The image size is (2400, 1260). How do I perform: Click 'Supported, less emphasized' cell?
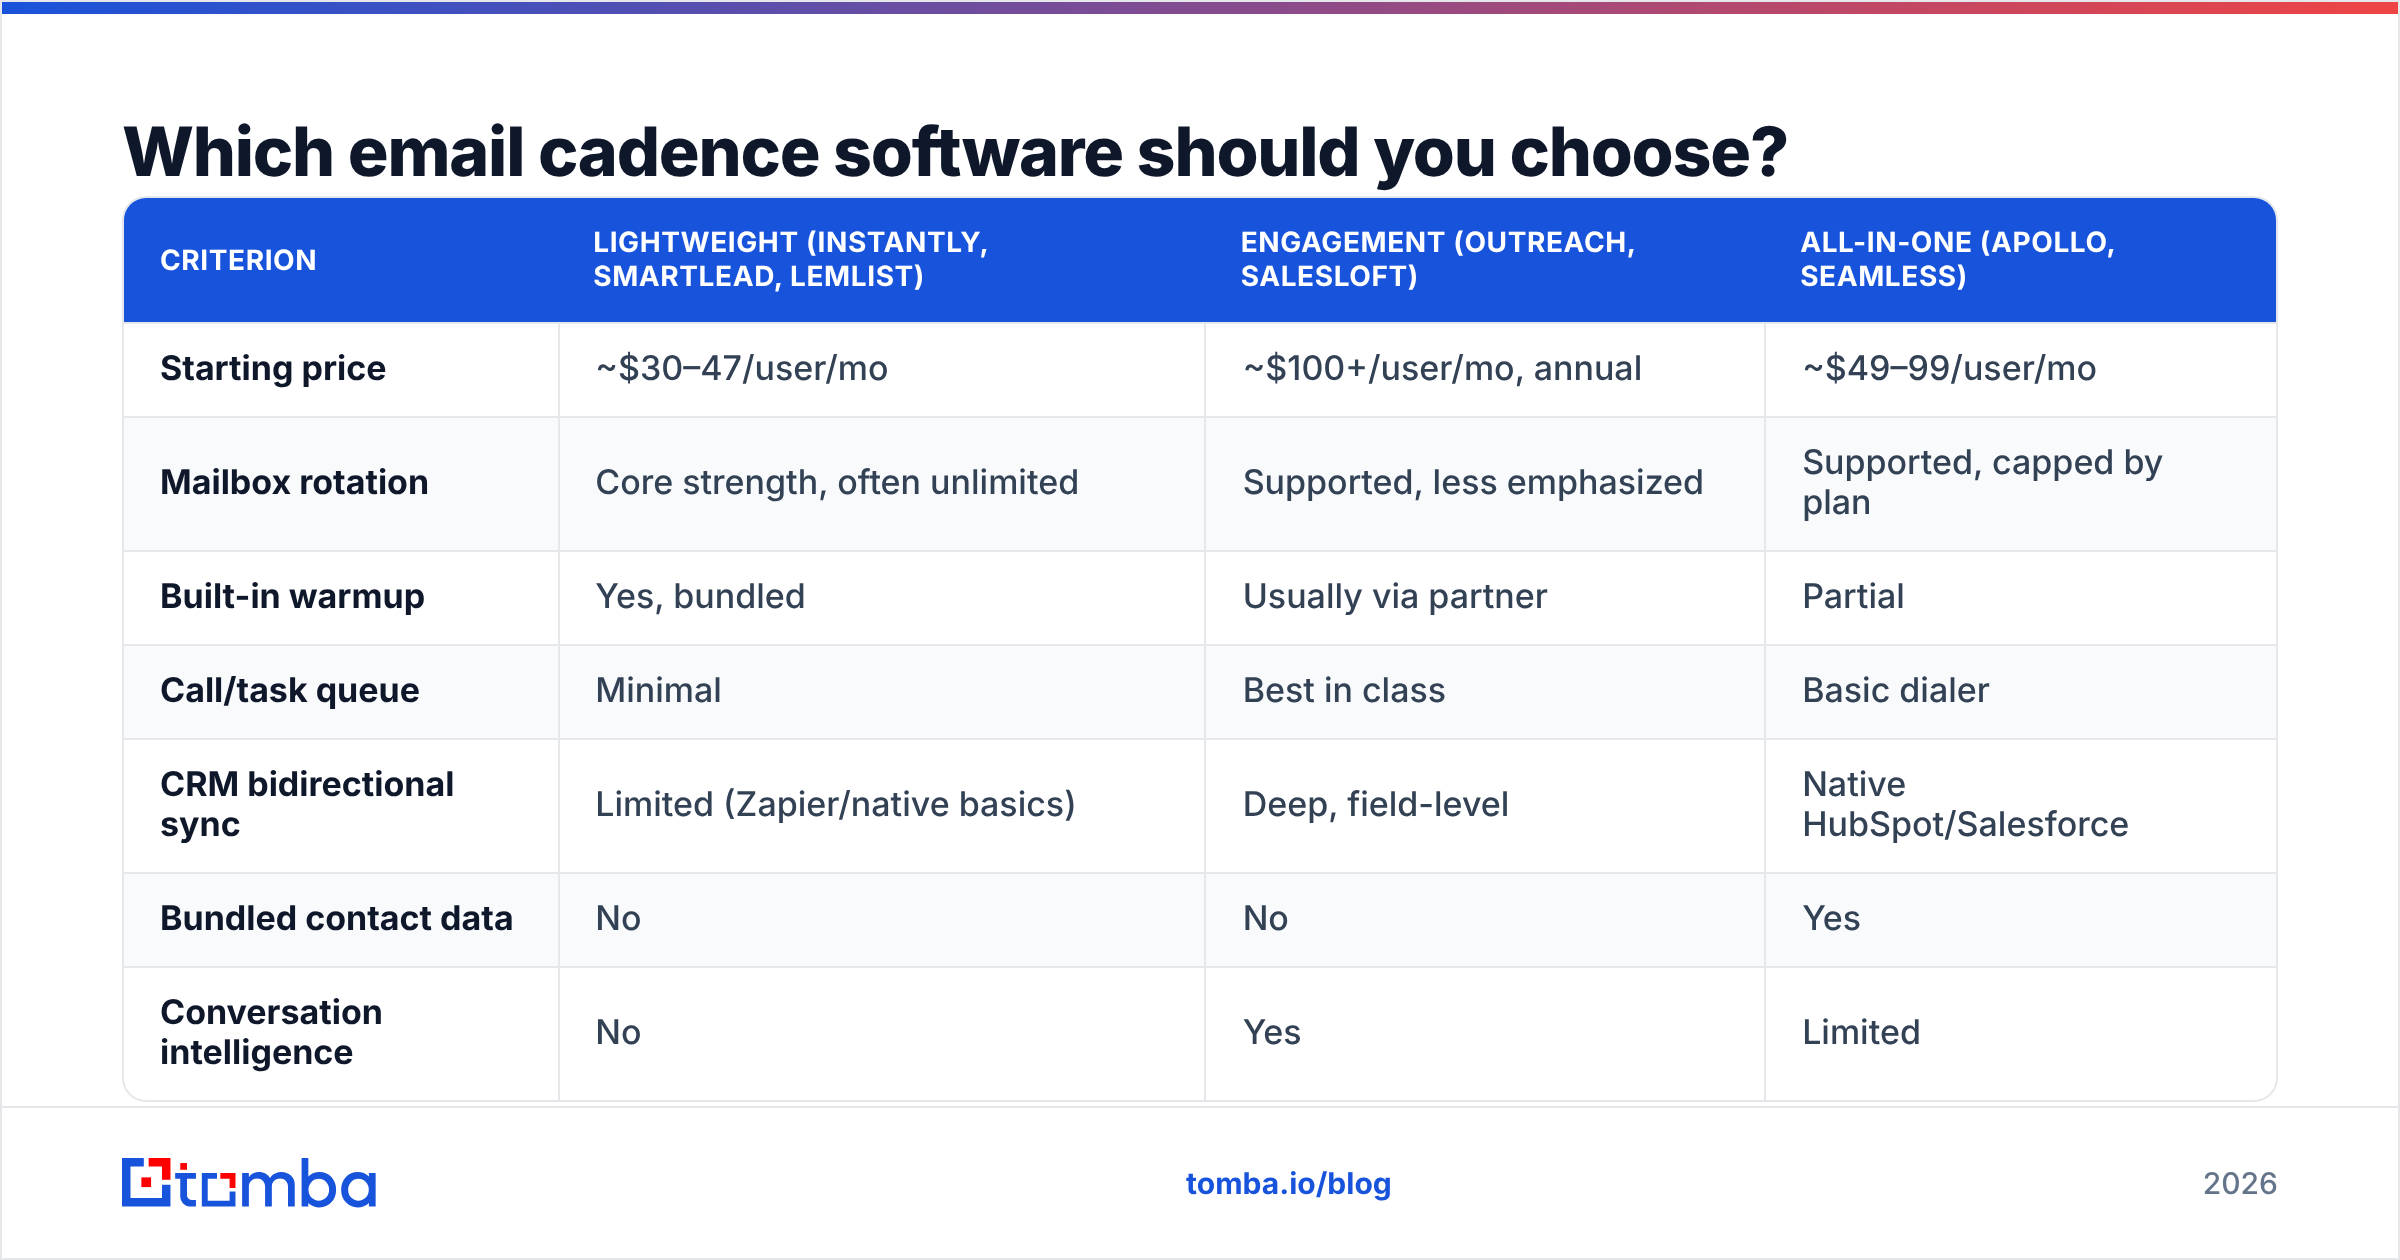click(x=1473, y=482)
